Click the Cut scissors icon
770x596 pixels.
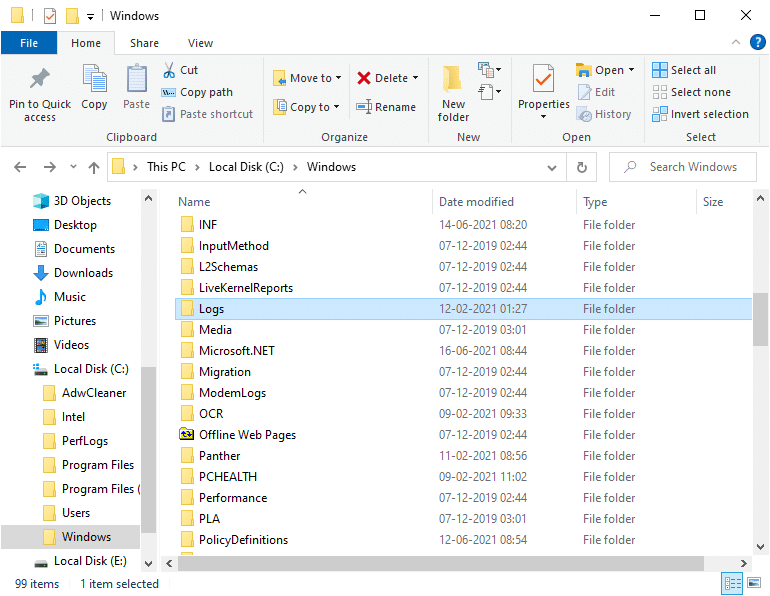pos(169,70)
